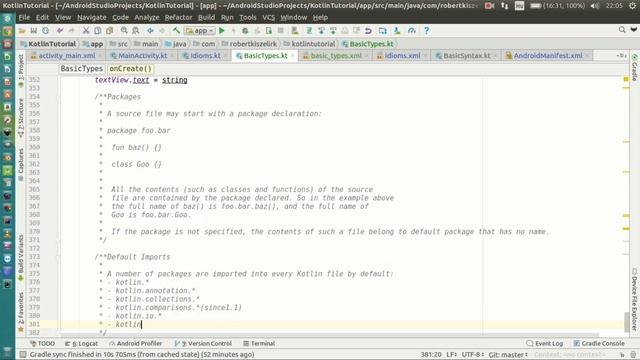
Task: Open the Project side panel
Action: [21, 70]
